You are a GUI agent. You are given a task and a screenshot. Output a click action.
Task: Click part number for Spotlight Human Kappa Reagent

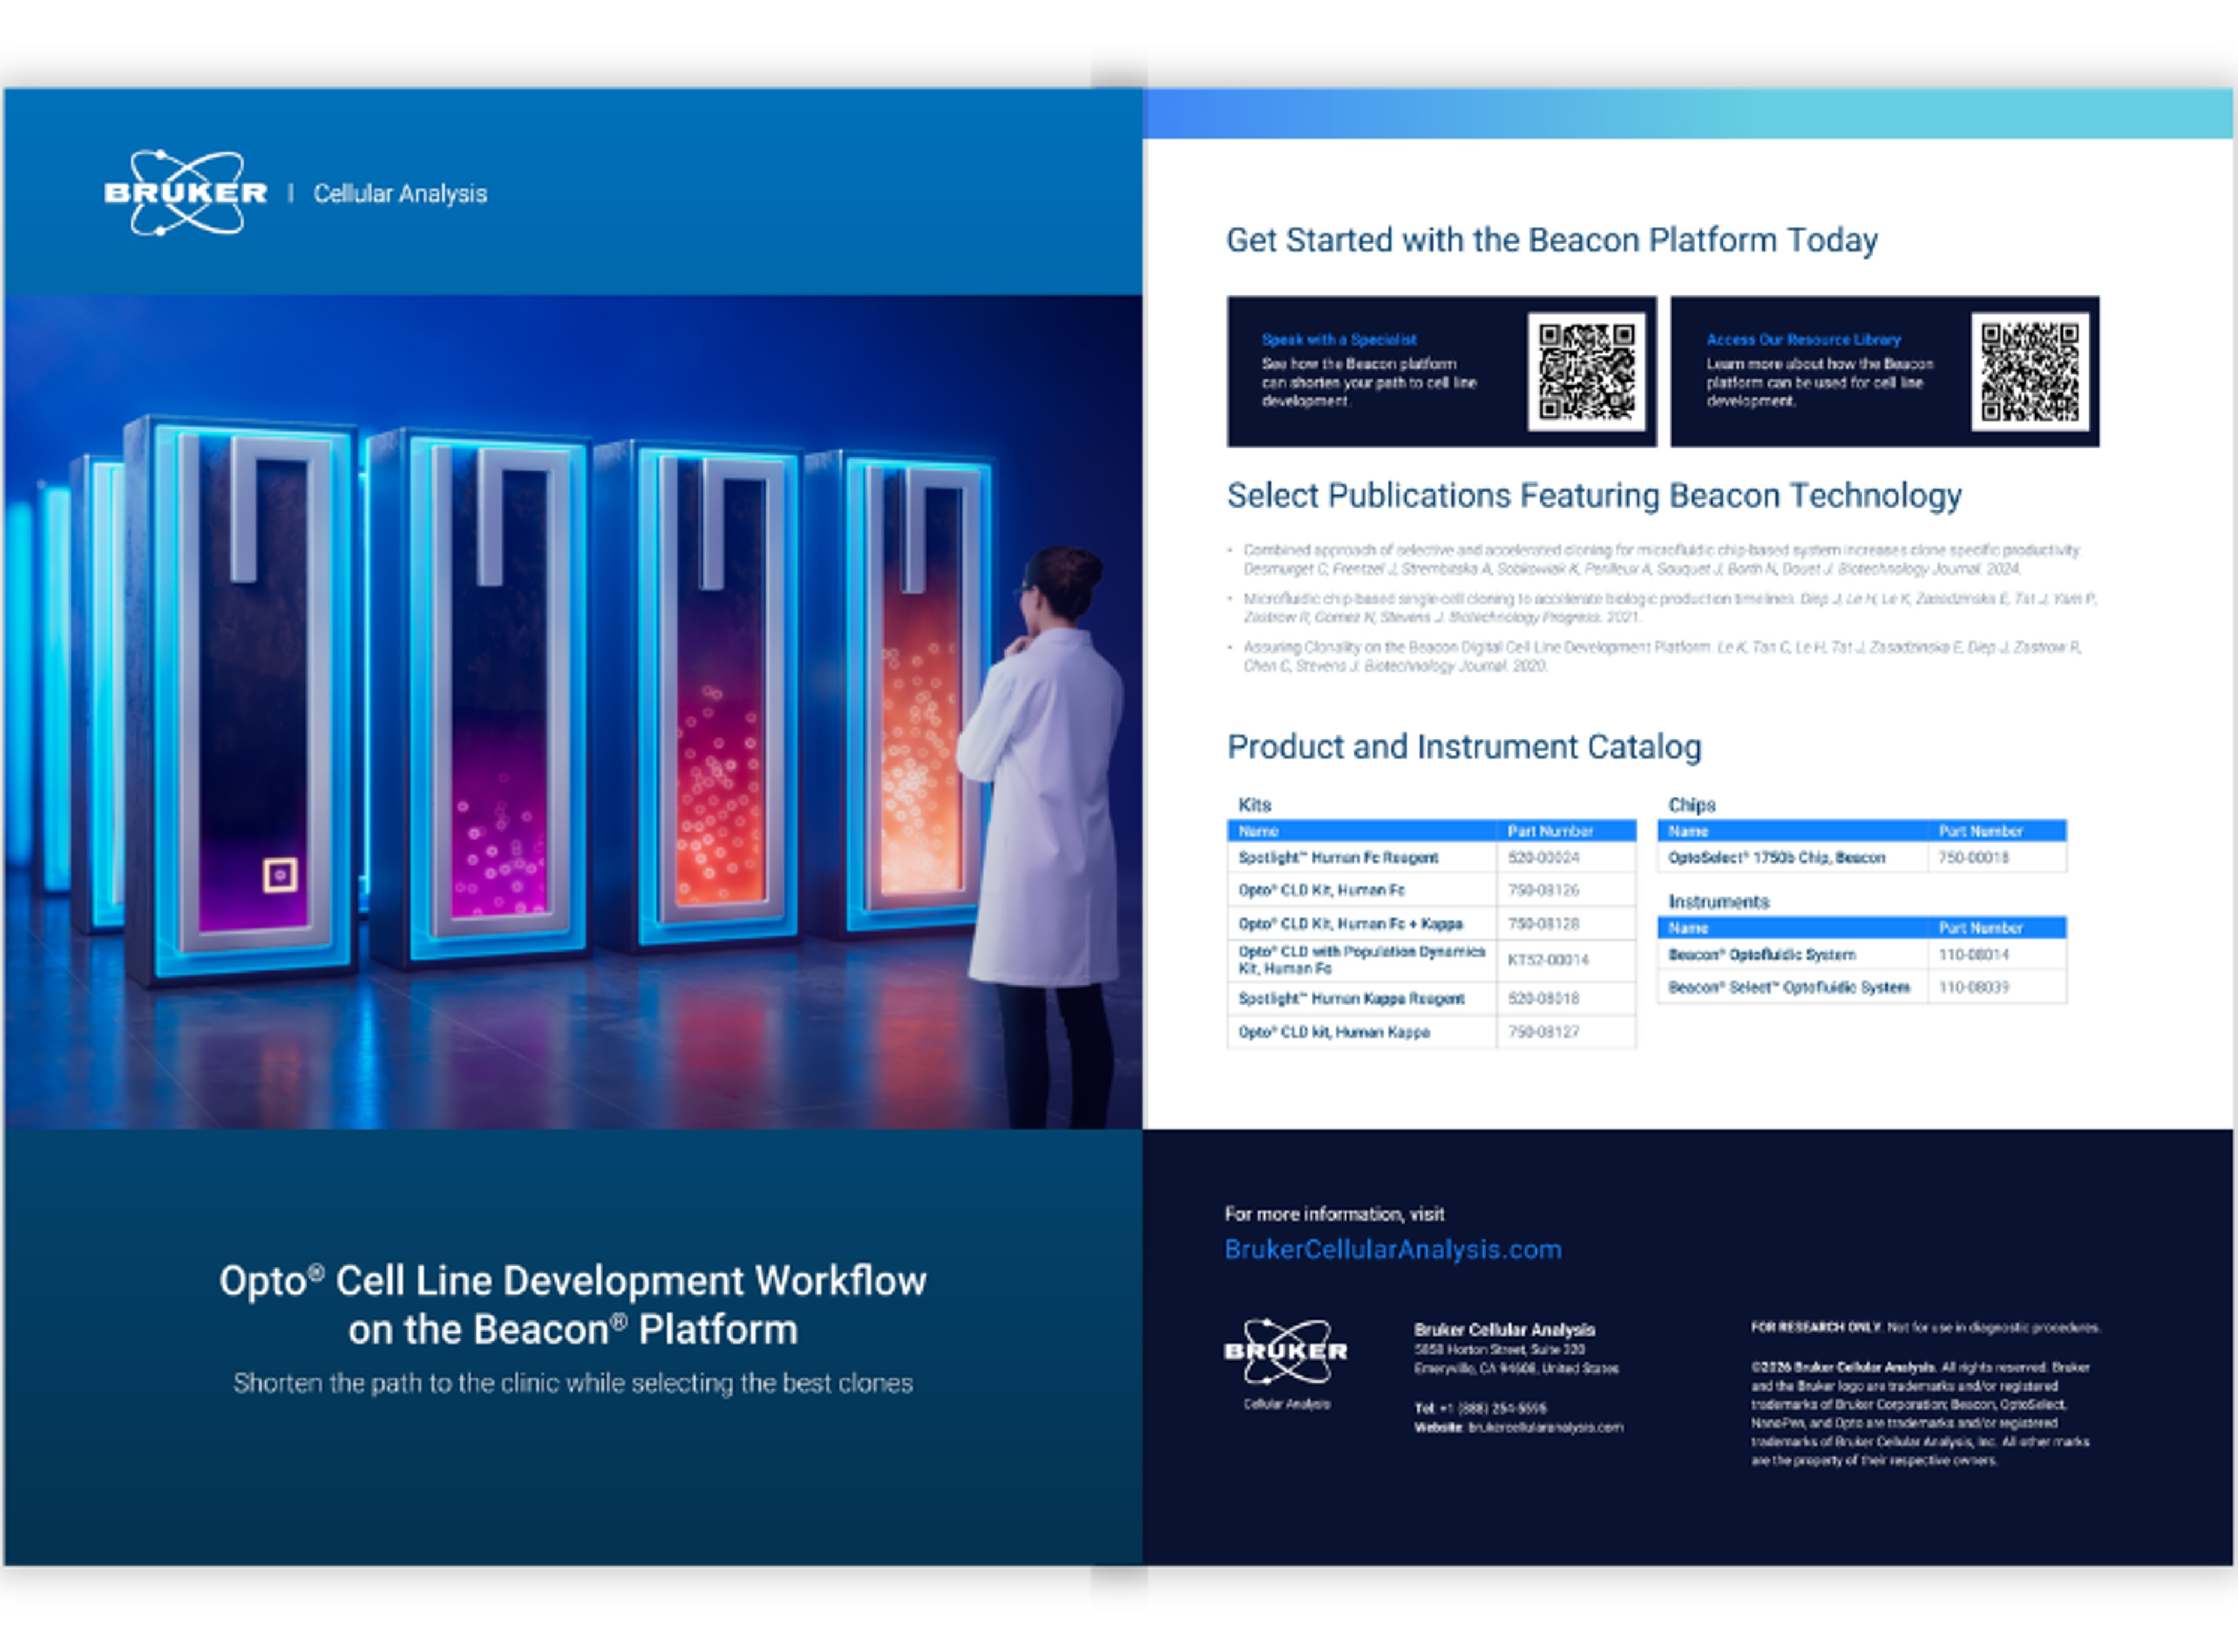point(1543,998)
